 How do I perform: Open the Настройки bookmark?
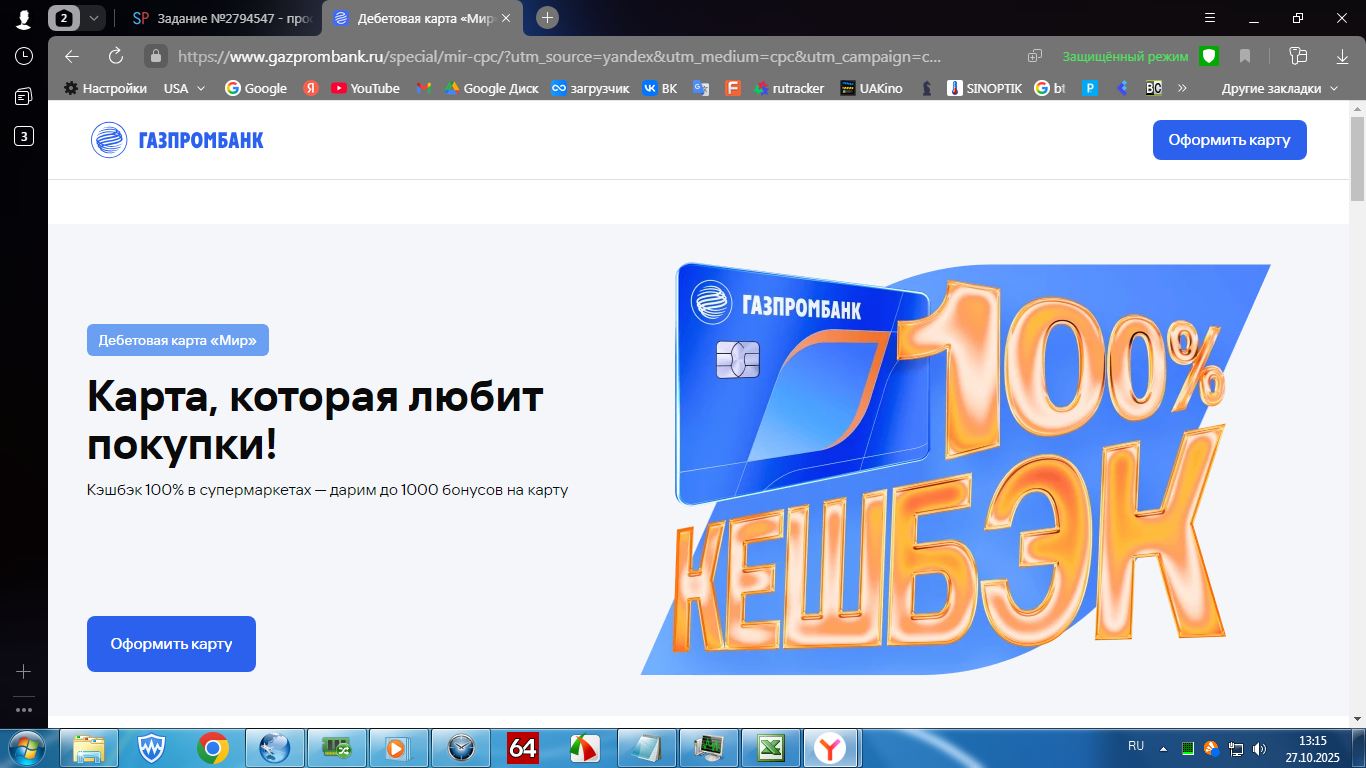(x=105, y=88)
